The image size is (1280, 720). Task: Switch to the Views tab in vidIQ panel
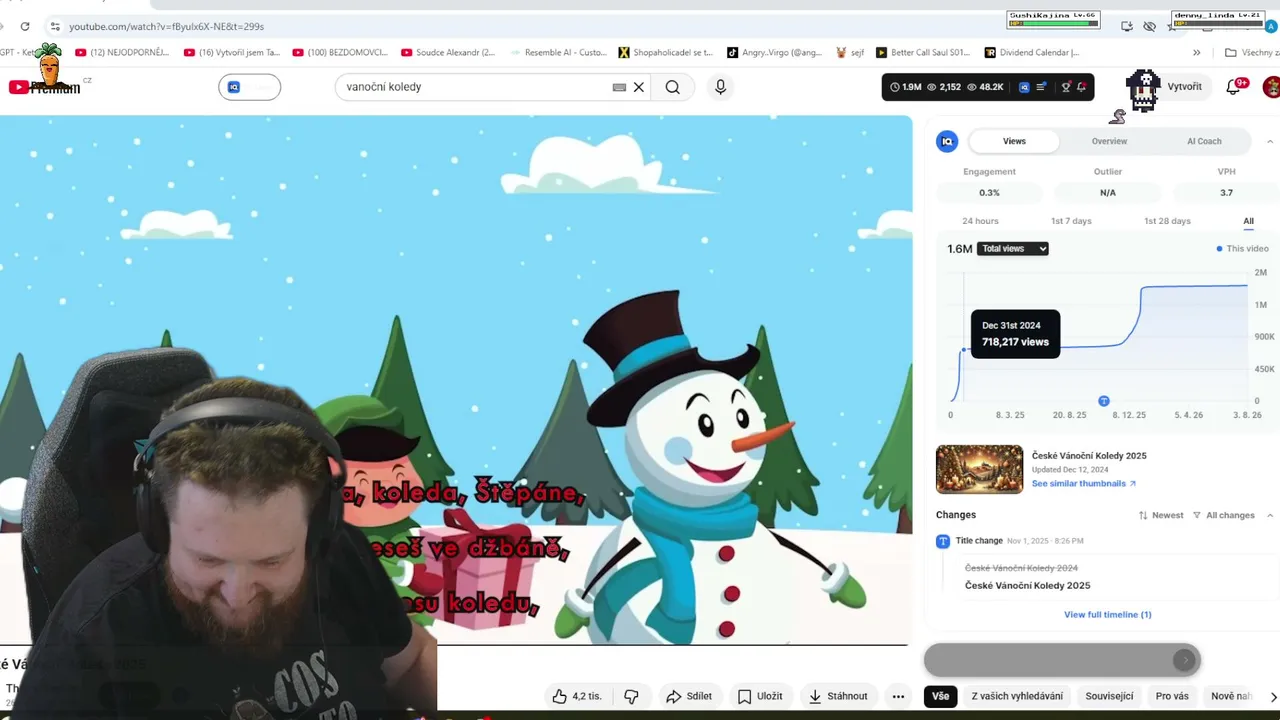[x=1014, y=141]
